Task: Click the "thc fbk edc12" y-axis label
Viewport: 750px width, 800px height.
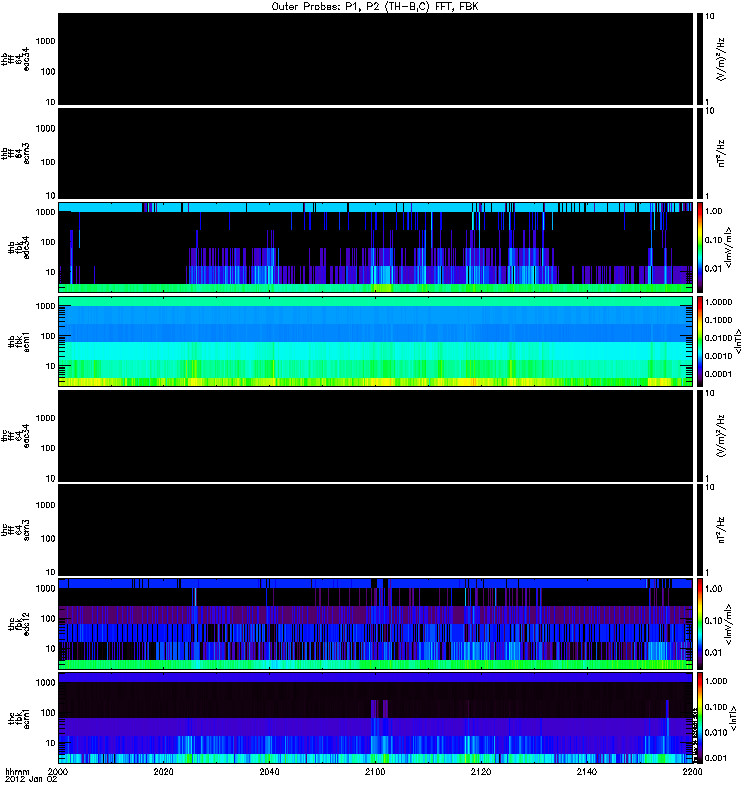Action: [19, 624]
